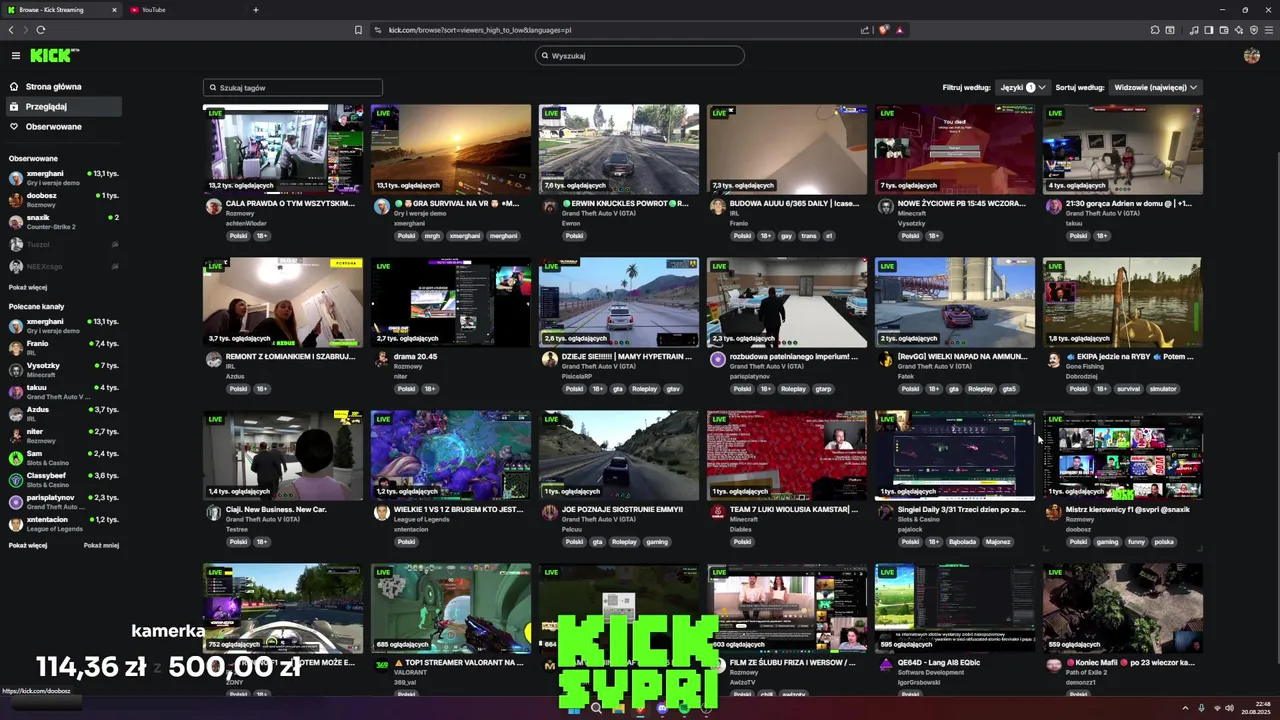1280x720 pixels.
Task: Open the music note toolbar icon
Action: pos(1194,30)
